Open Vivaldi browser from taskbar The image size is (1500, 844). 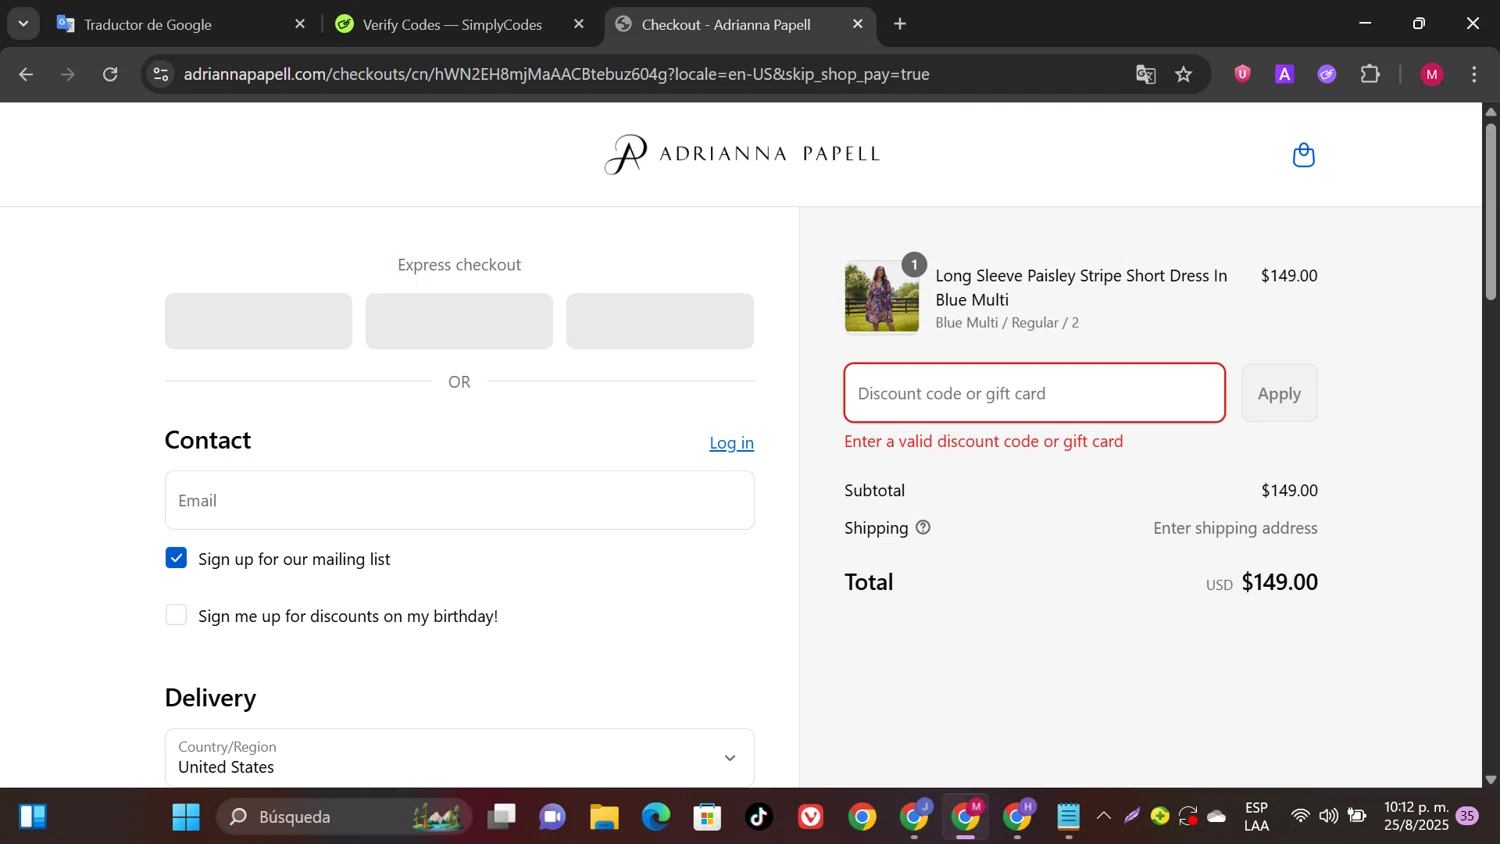pos(811,817)
